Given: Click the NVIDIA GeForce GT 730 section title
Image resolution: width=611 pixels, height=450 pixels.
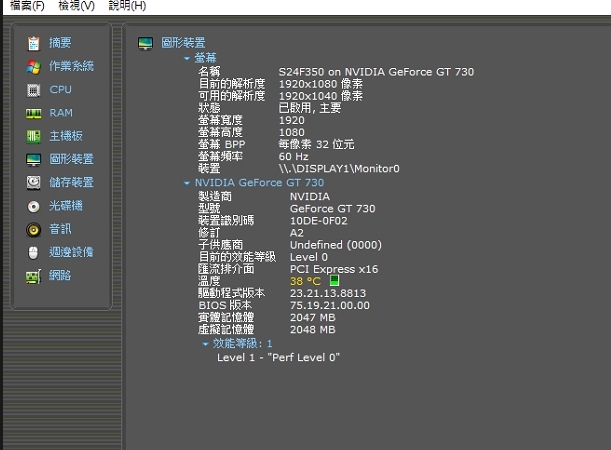Looking at the screenshot, I should point(259,183).
